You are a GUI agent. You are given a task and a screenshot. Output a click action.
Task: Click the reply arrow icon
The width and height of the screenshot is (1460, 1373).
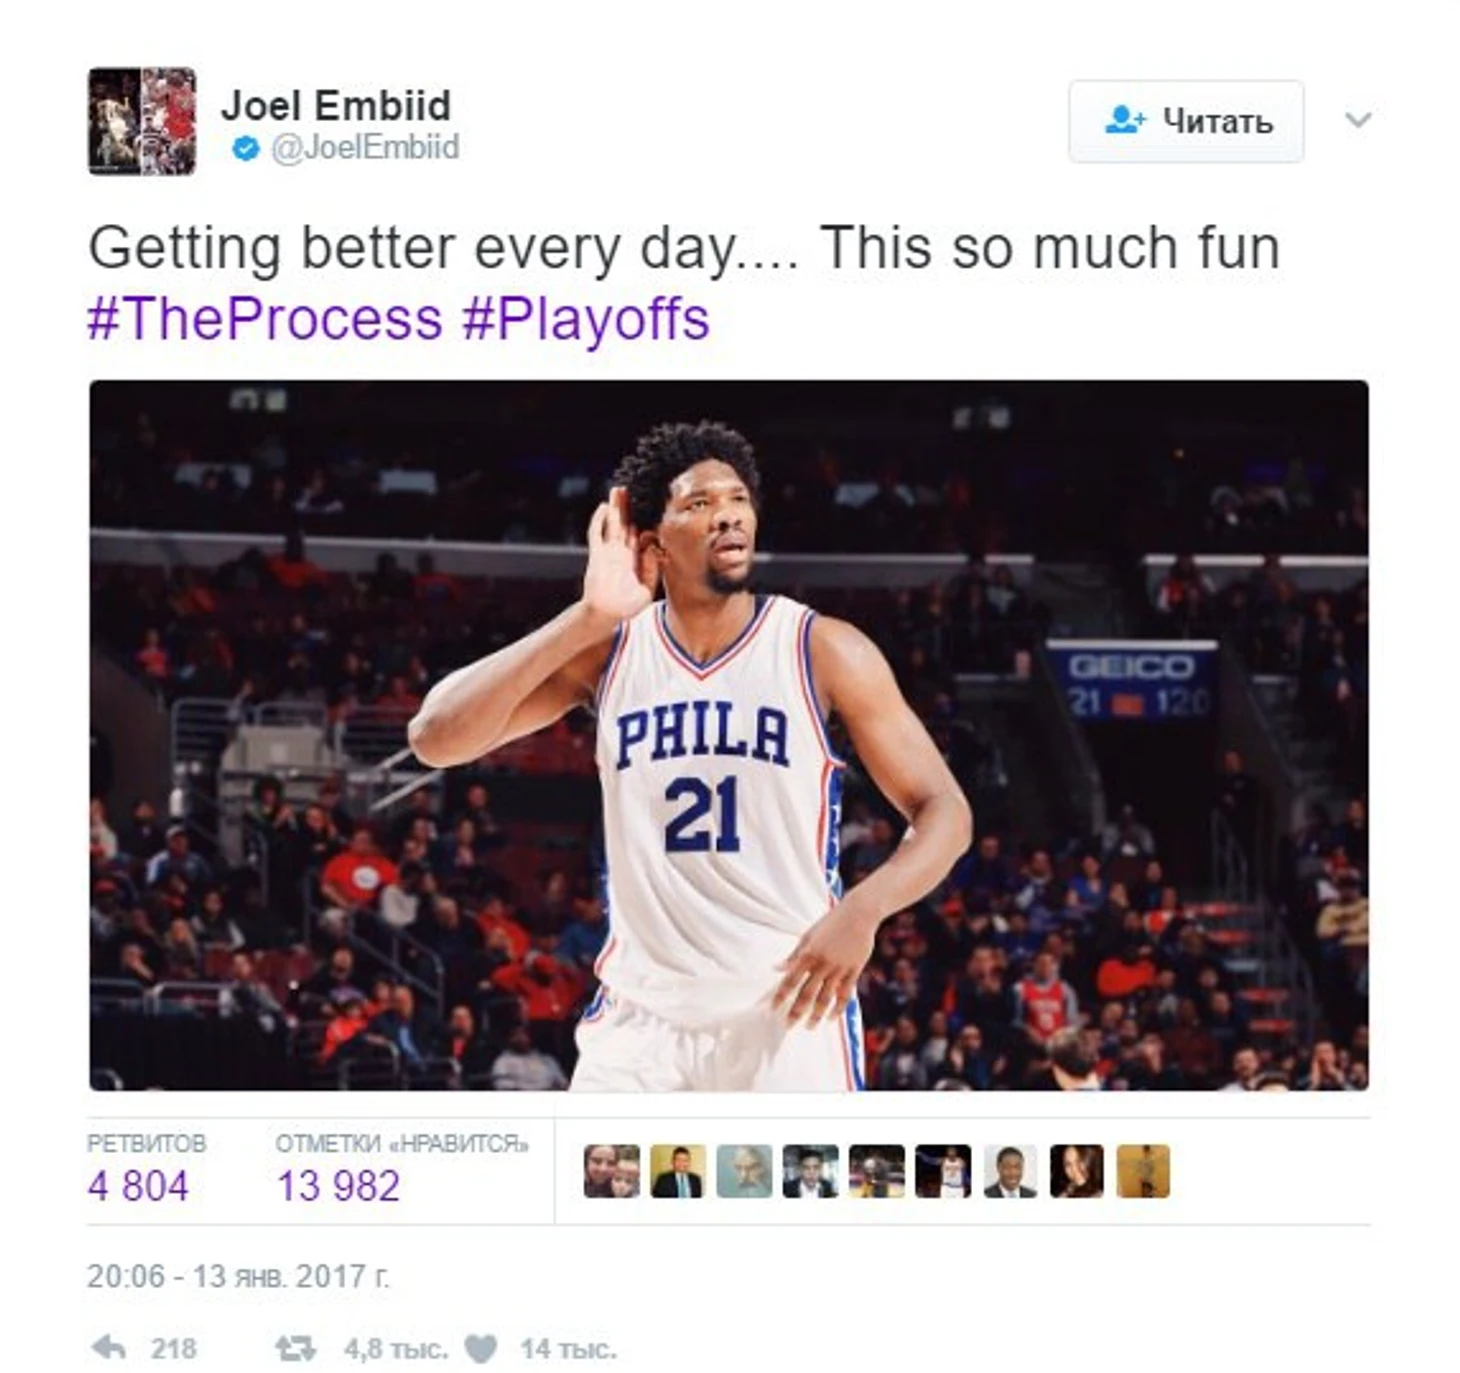click(x=108, y=1347)
